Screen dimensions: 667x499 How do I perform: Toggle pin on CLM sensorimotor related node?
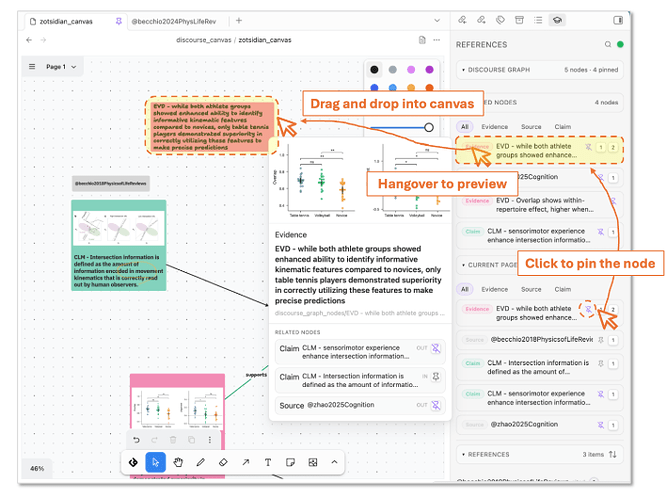[x=436, y=348]
